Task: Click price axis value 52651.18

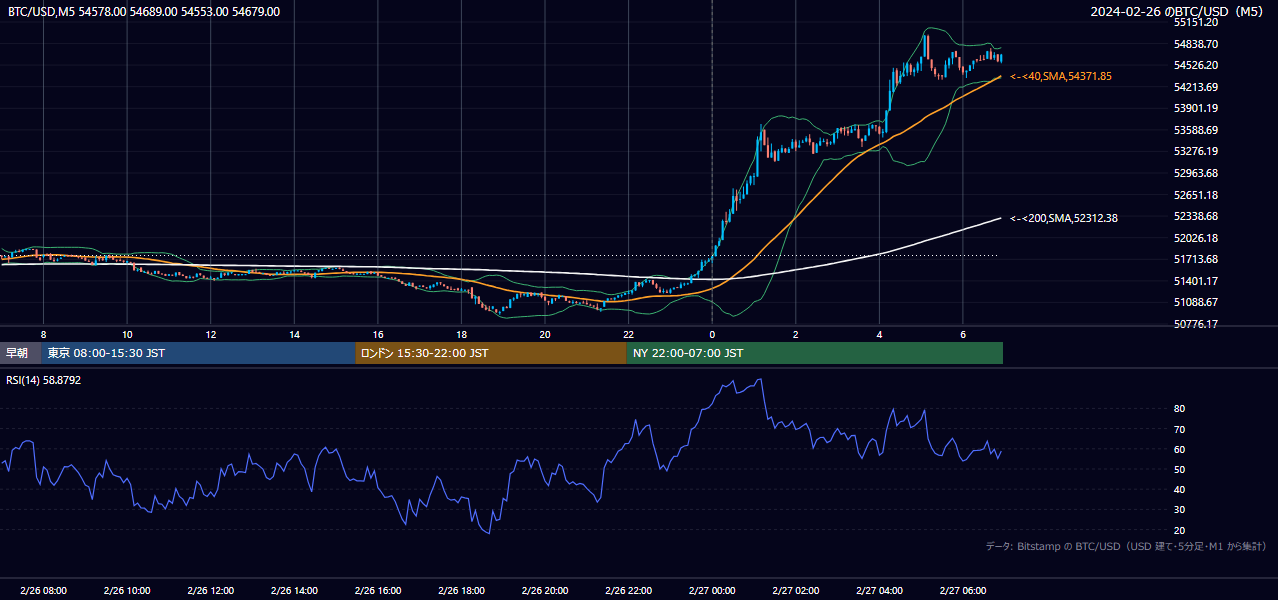Action: 1195,195
